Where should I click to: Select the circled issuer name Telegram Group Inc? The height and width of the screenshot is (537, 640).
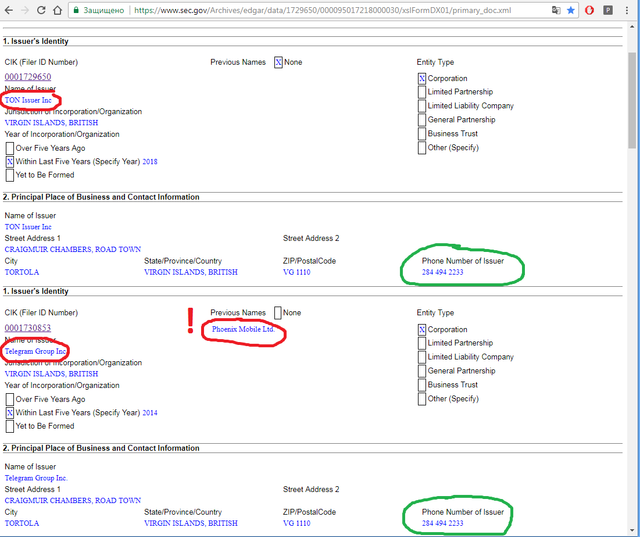(x=36, y=351)
